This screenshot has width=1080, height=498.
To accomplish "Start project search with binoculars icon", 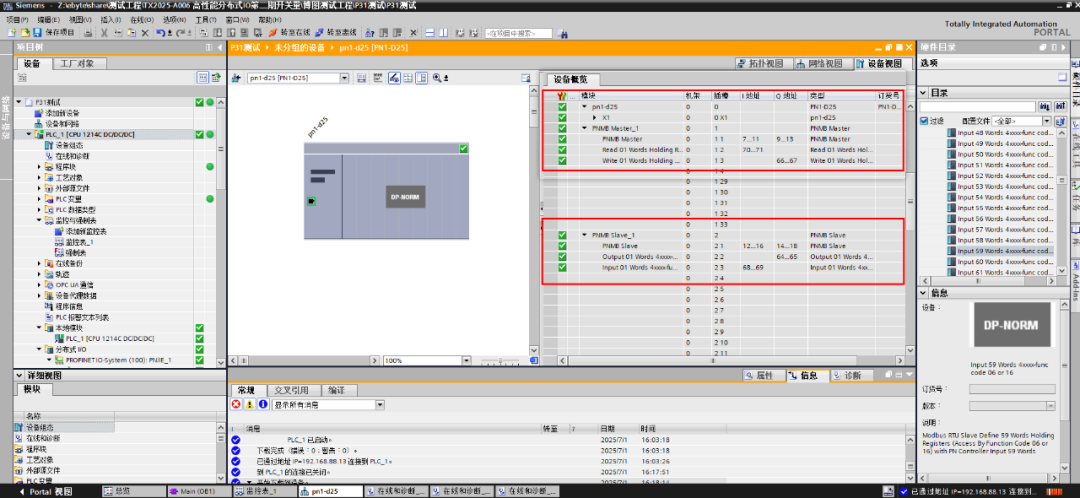I will [563, 32].
